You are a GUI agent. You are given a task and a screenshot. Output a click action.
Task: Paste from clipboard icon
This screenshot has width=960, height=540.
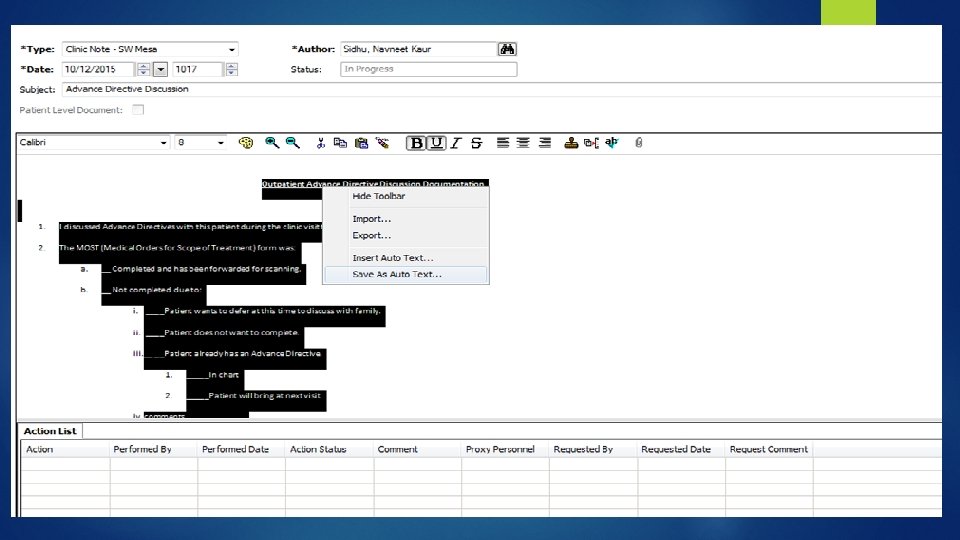[x=361, y=143]
